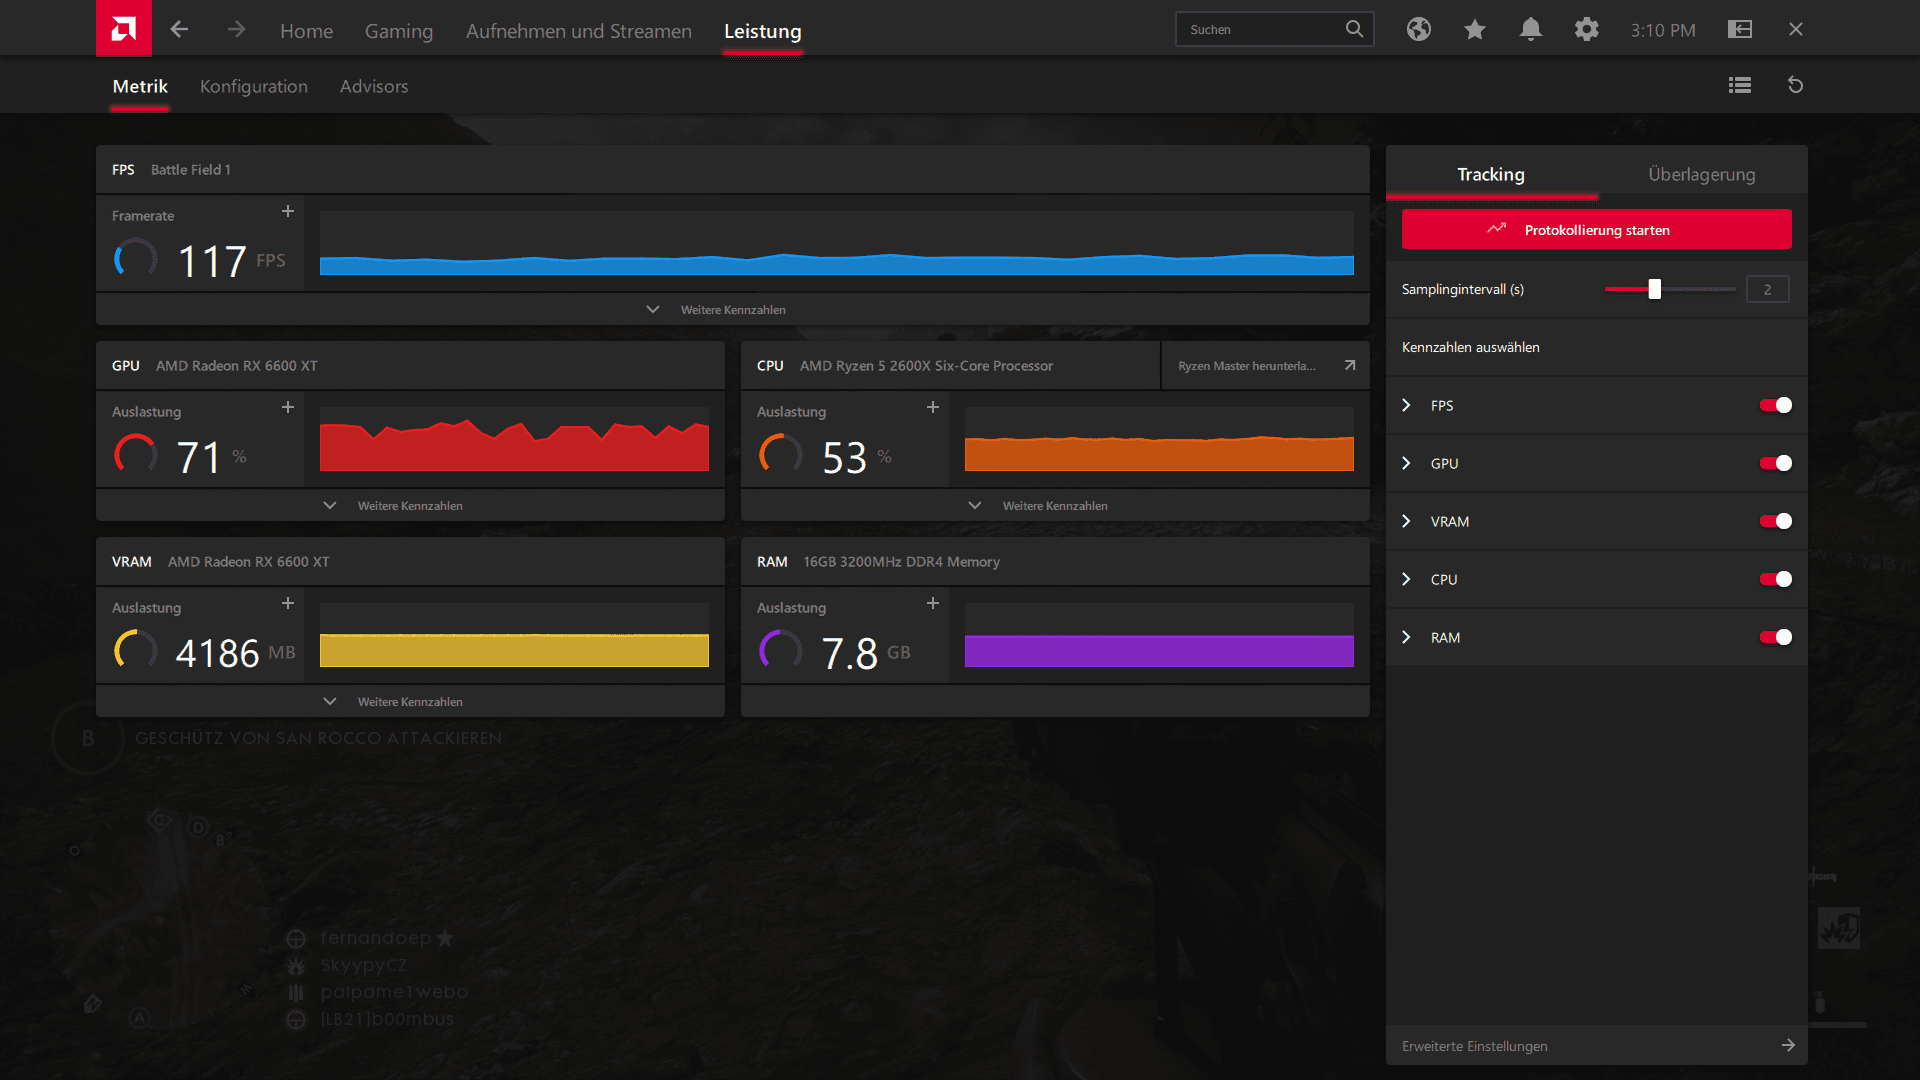Click the VRAM yellow usage graph
This screenshot has height=1080, width=1920.
[514, 635]
